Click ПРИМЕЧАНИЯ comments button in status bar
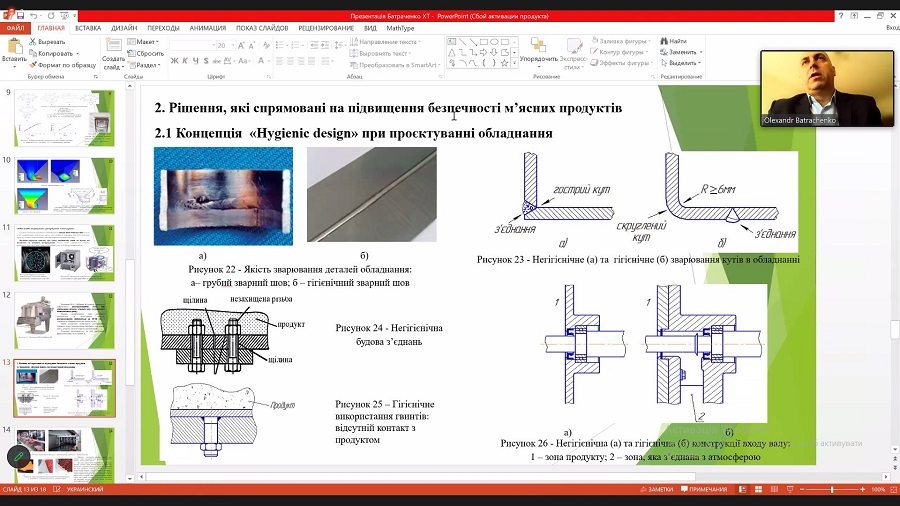 click(x=704, y=489)
